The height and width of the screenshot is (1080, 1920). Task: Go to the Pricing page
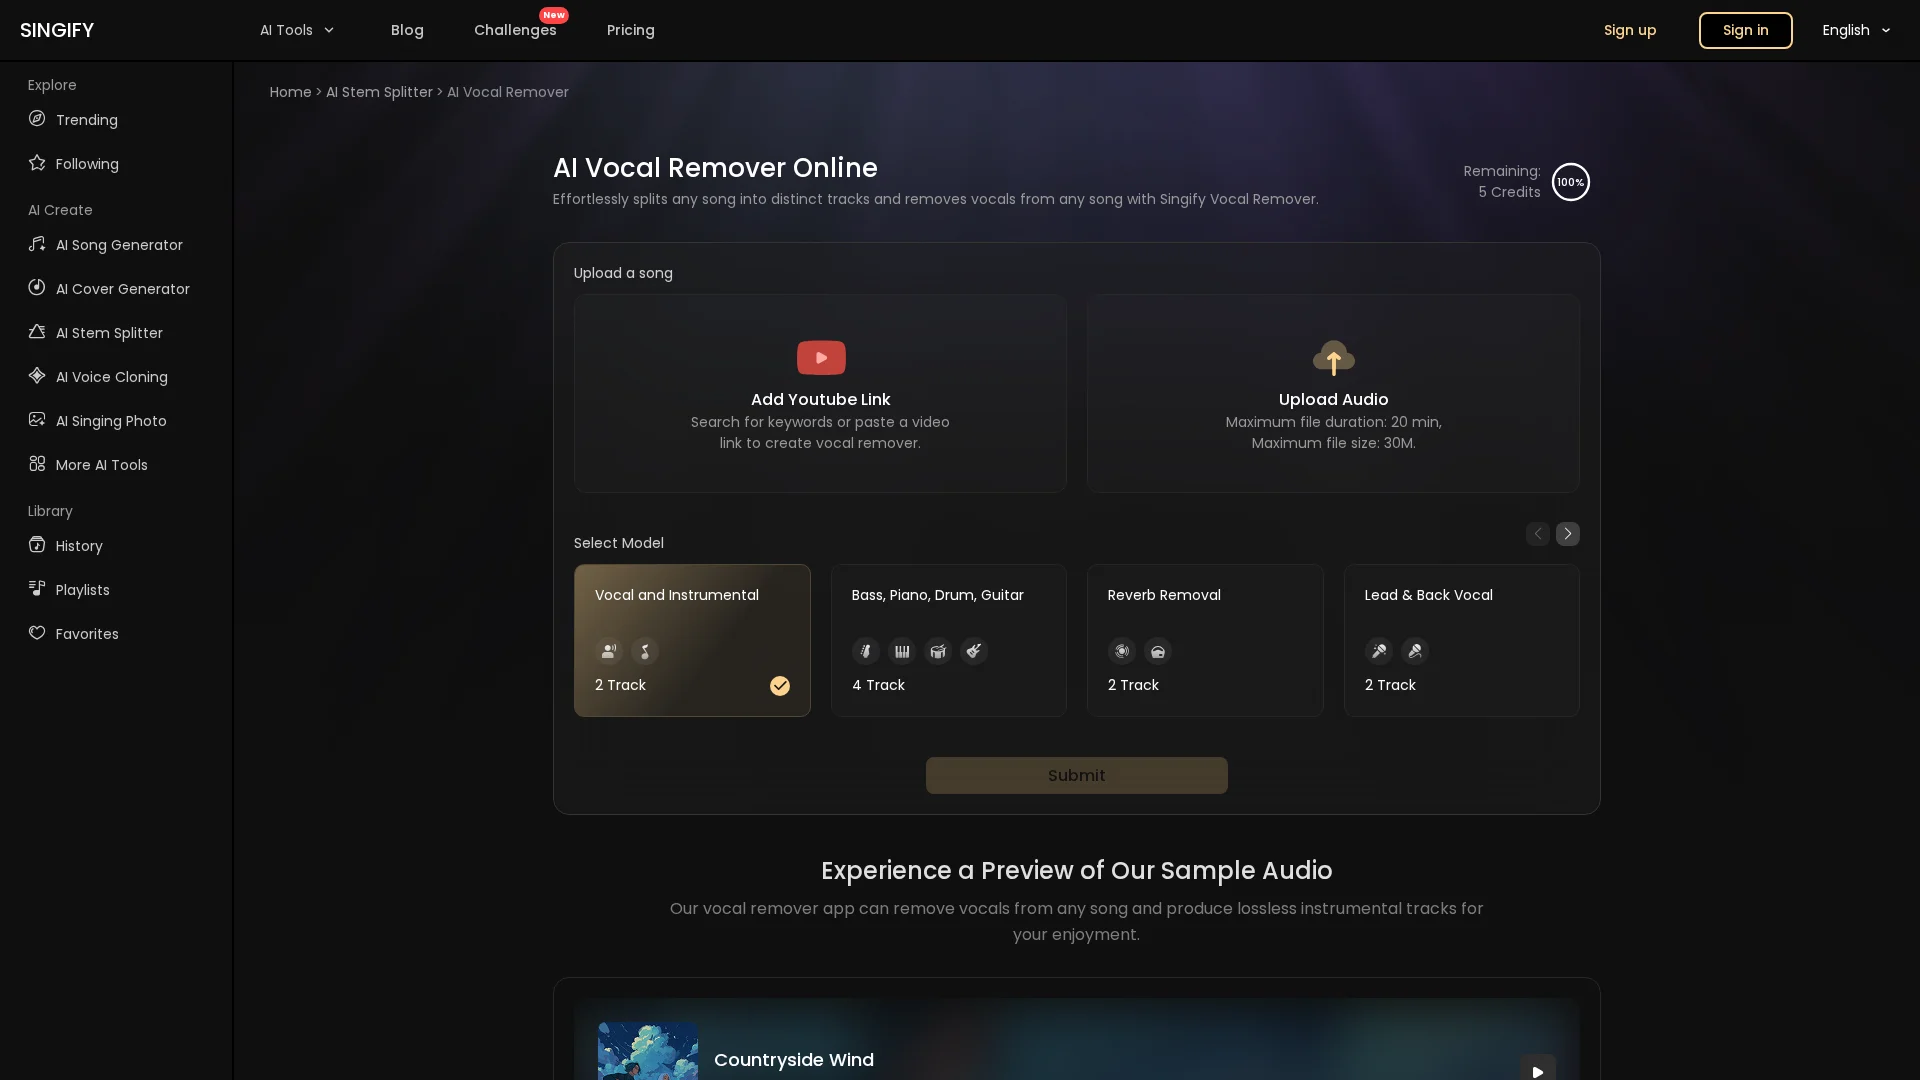[x=630, y=30]
